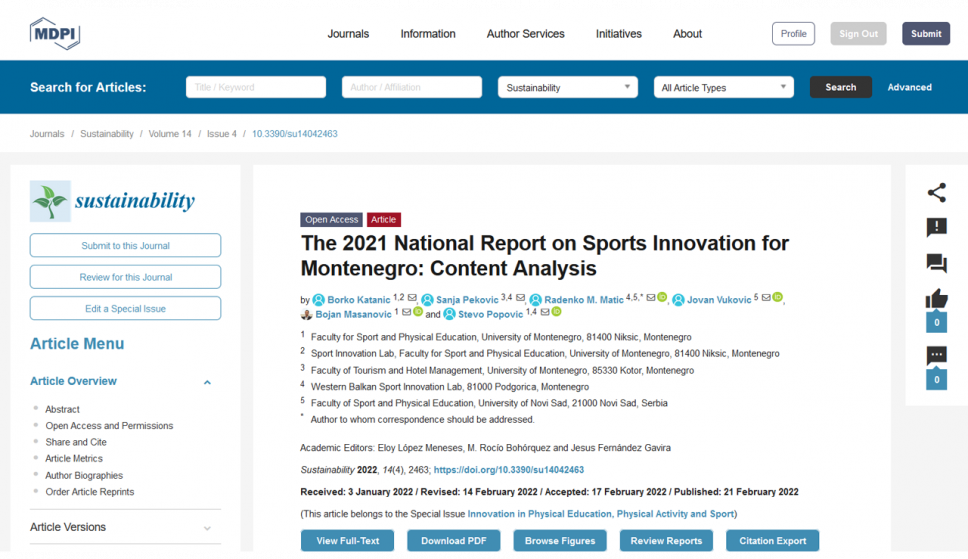Open the comments speech bubble icon
968x559 pixels.
936,355
